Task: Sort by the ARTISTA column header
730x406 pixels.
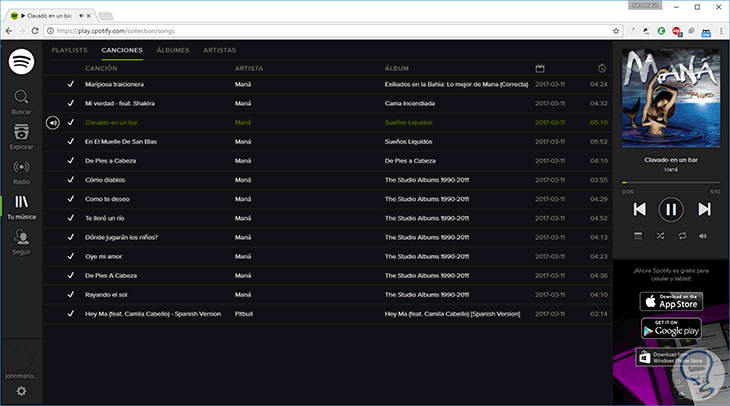Action: pos(249,68)
